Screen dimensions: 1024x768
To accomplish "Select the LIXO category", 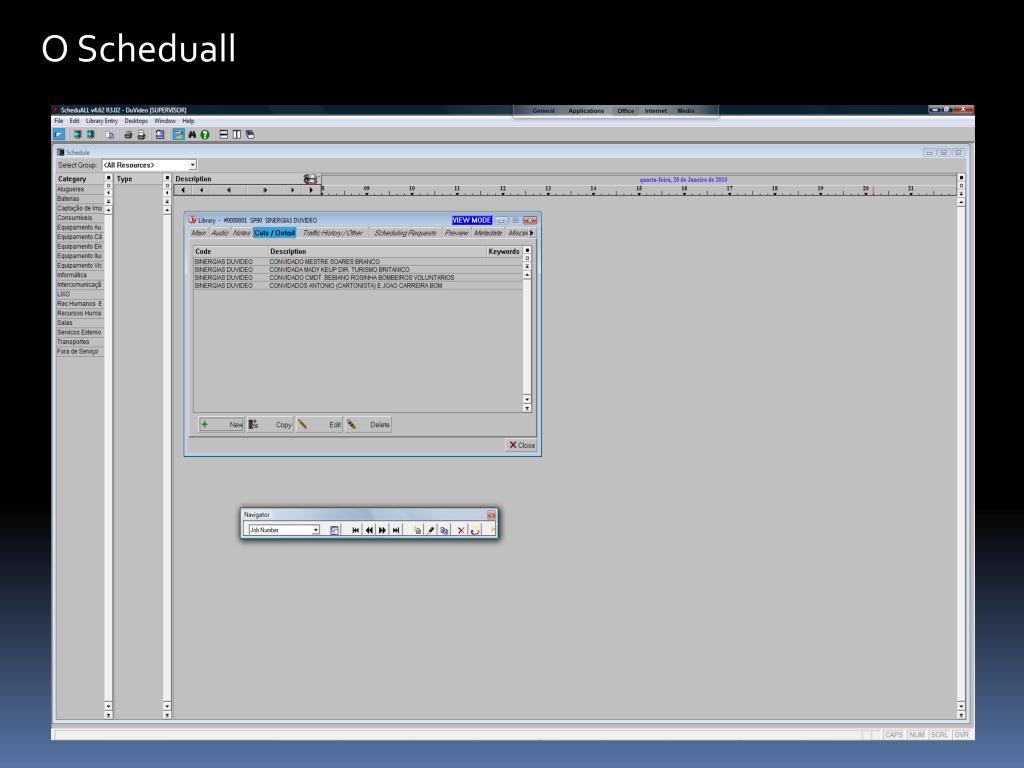I will pos(80,294).
